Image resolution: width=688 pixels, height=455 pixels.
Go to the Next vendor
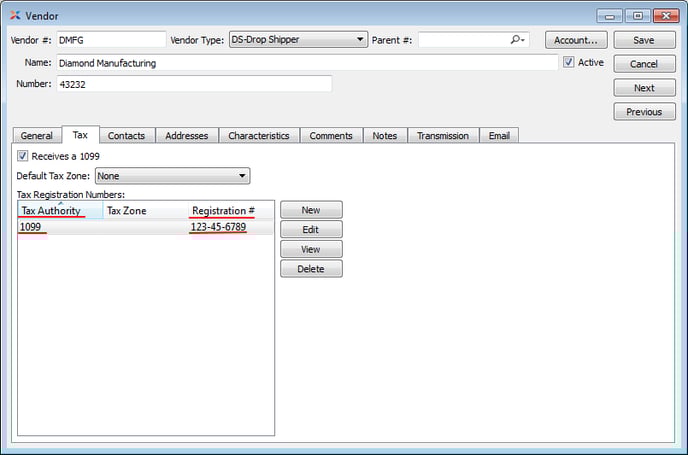(644, 88)
